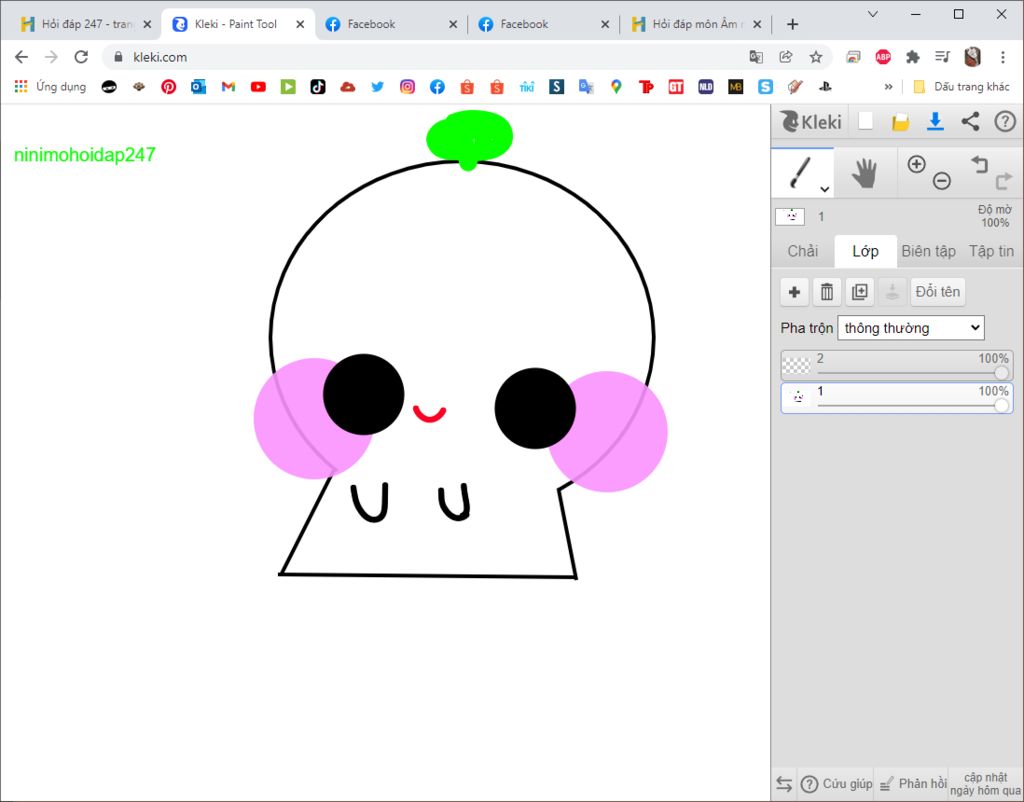Image resolution: width=1024 pixels, height=802 pixels.
Task: Delete the selected layer
Action: click(827, 292)
